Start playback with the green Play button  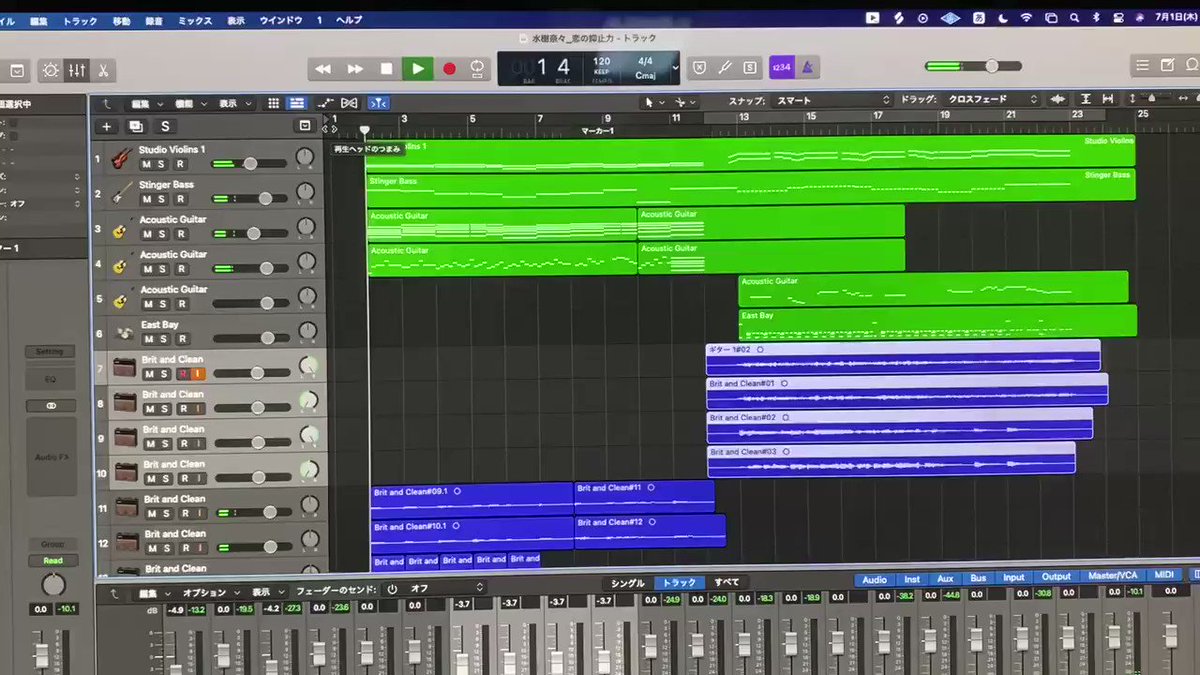pyautogui.click(x=418, y=68)
